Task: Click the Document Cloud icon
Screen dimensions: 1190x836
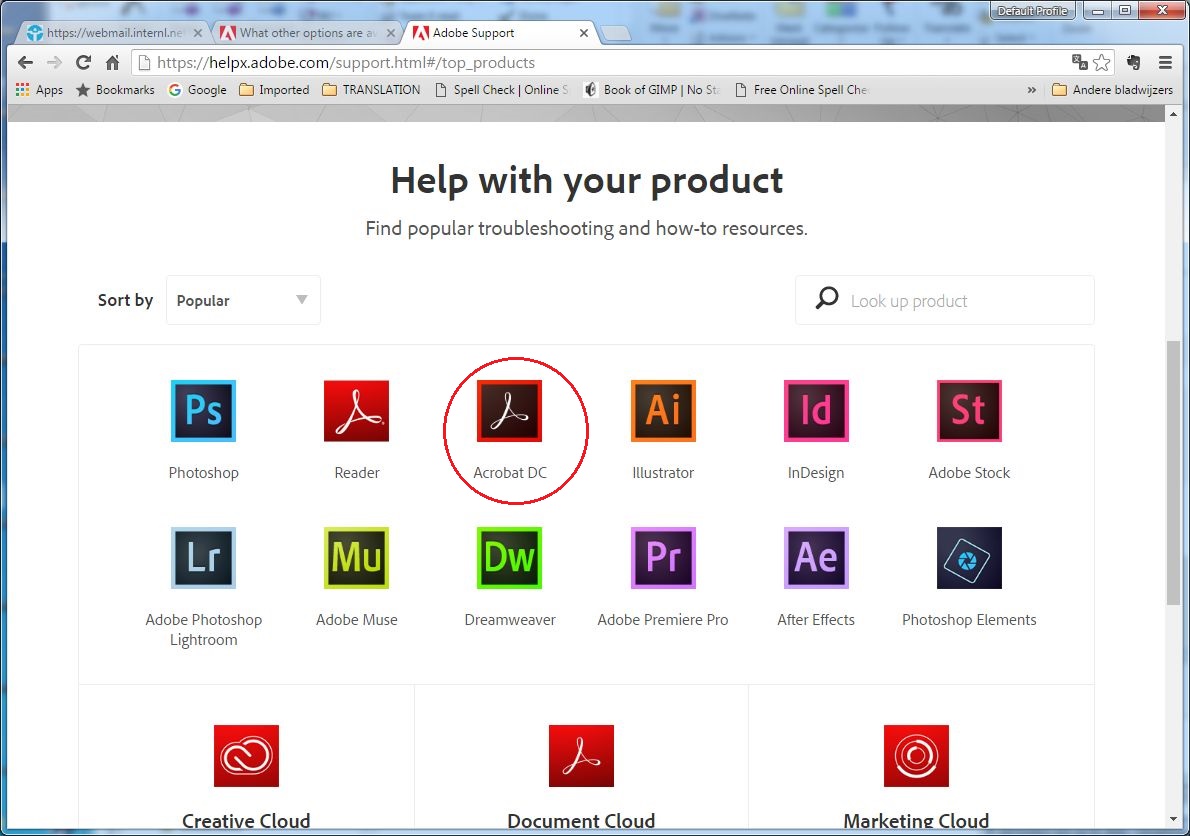Action: point(581,755)
